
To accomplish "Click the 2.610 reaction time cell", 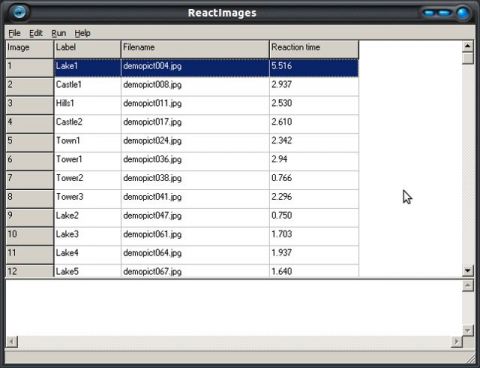I will pyautogui.click(x=314, y=124).
